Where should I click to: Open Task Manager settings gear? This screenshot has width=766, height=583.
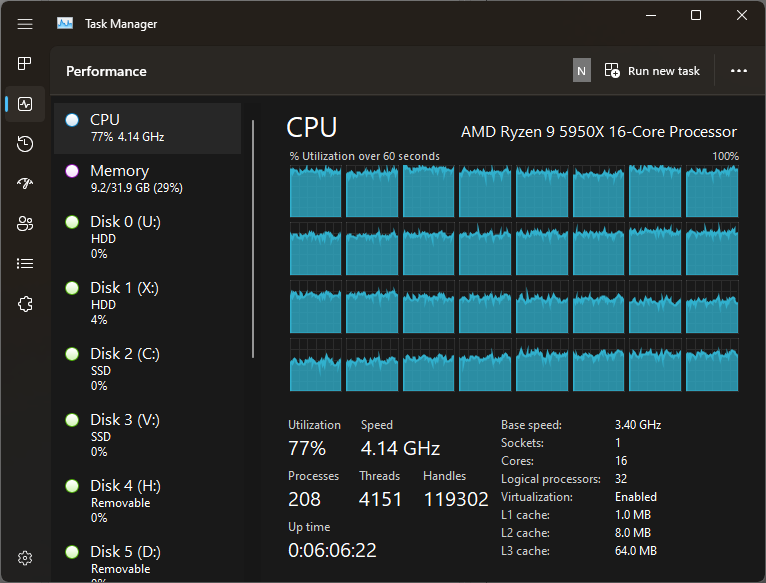pos(25,557)
